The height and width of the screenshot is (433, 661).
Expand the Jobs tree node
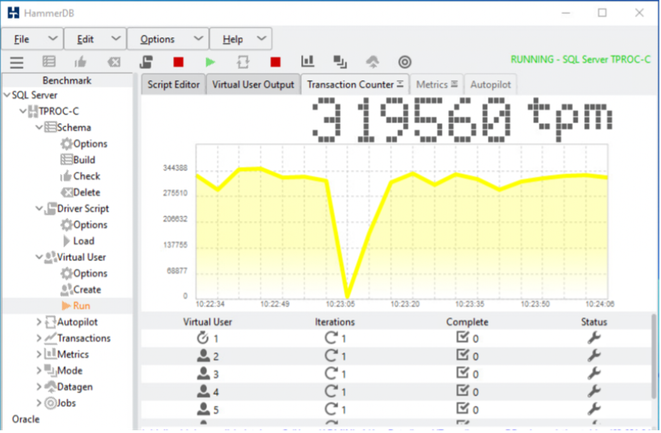pos(39,403)
